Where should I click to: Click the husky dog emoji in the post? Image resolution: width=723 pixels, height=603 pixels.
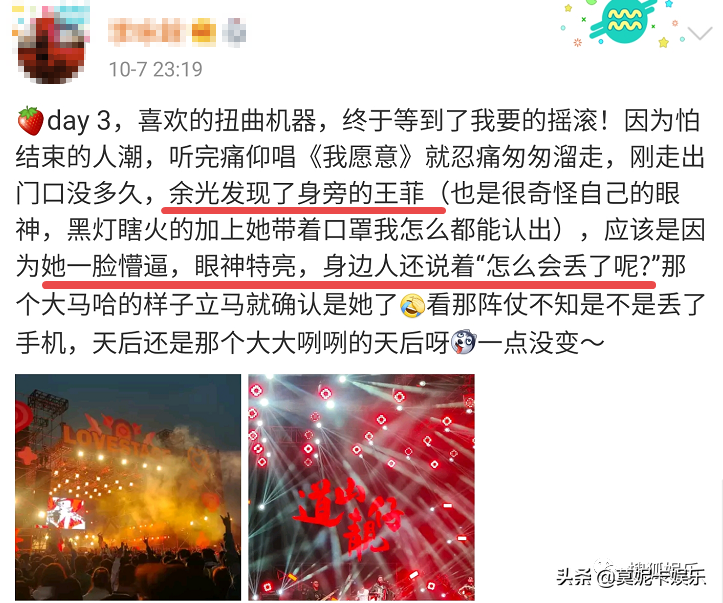pyautogui.click(x=463, y=343)
